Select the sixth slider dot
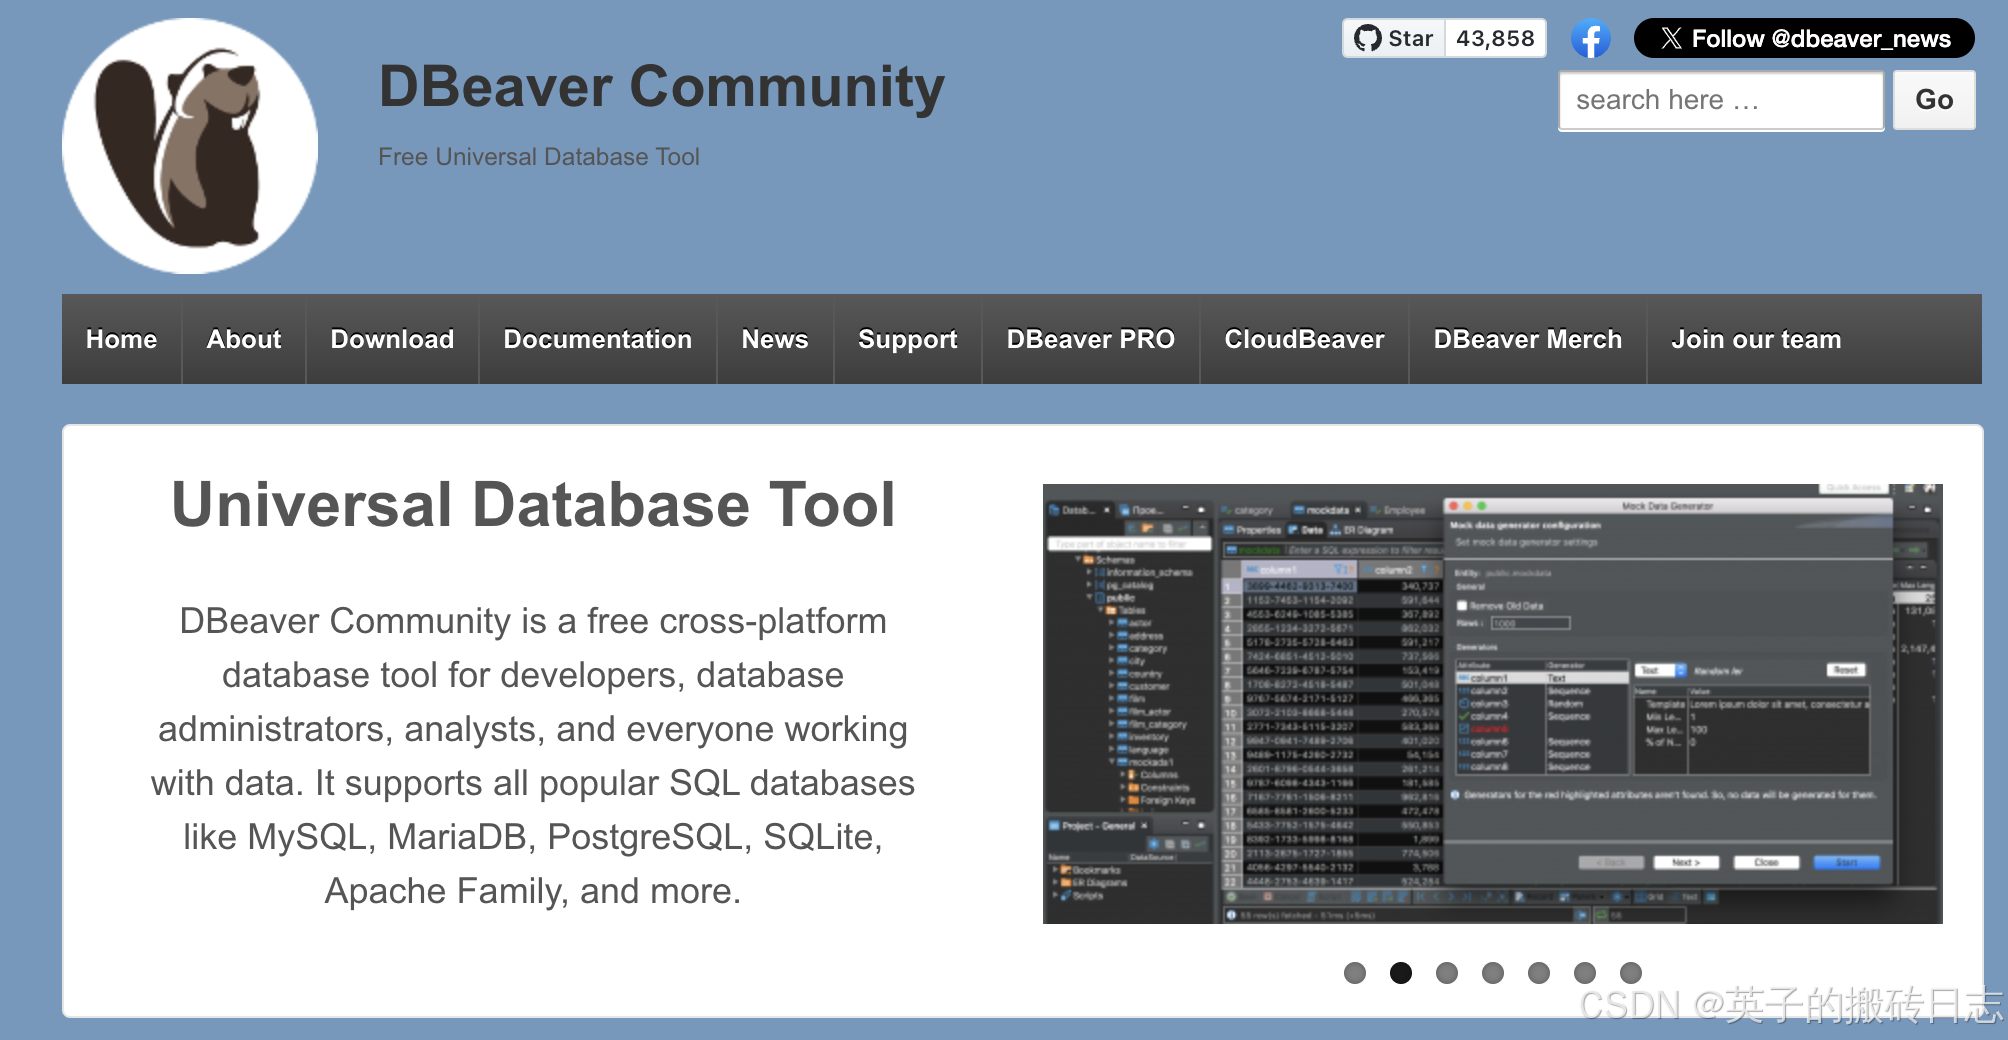The width and height of the screenshot is (2008, 1040). [x=1585, y=973]
